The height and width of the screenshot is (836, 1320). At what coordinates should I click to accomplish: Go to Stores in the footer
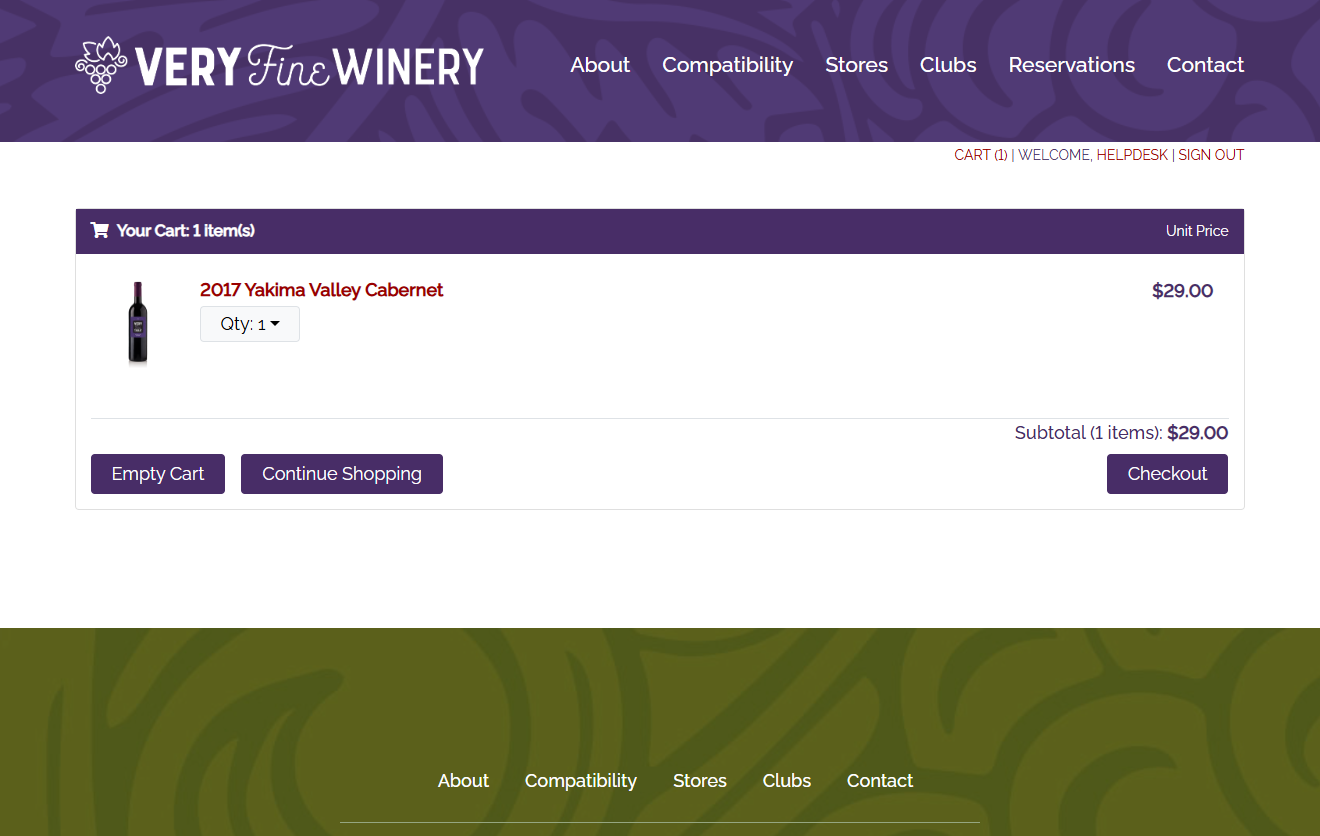coord(700,781)
